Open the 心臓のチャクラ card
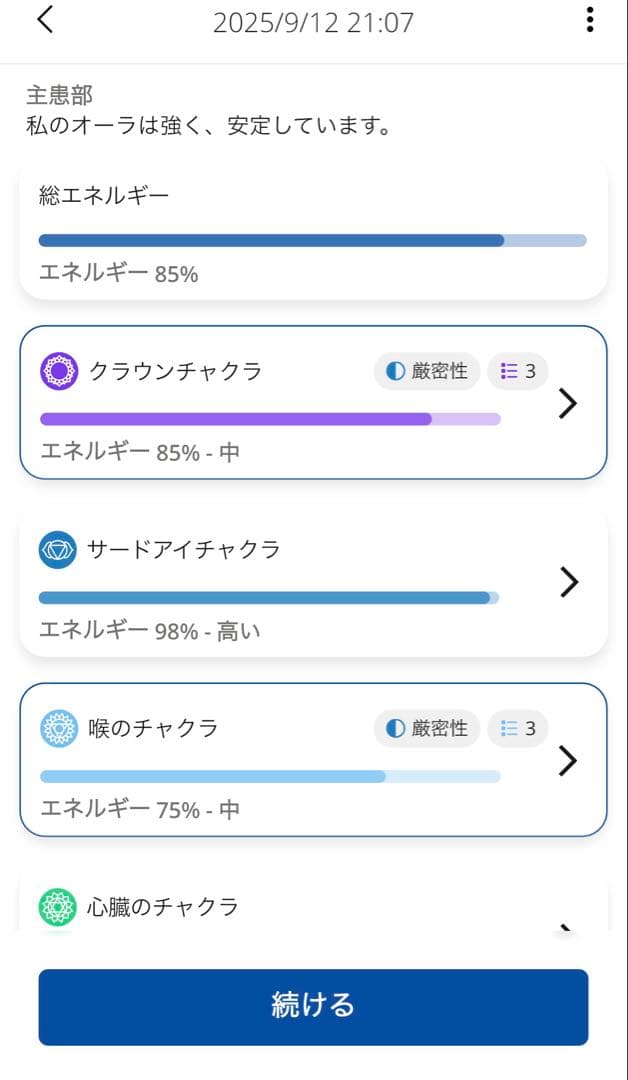This screenshot has height=1080, width=628. pos(300,905)
